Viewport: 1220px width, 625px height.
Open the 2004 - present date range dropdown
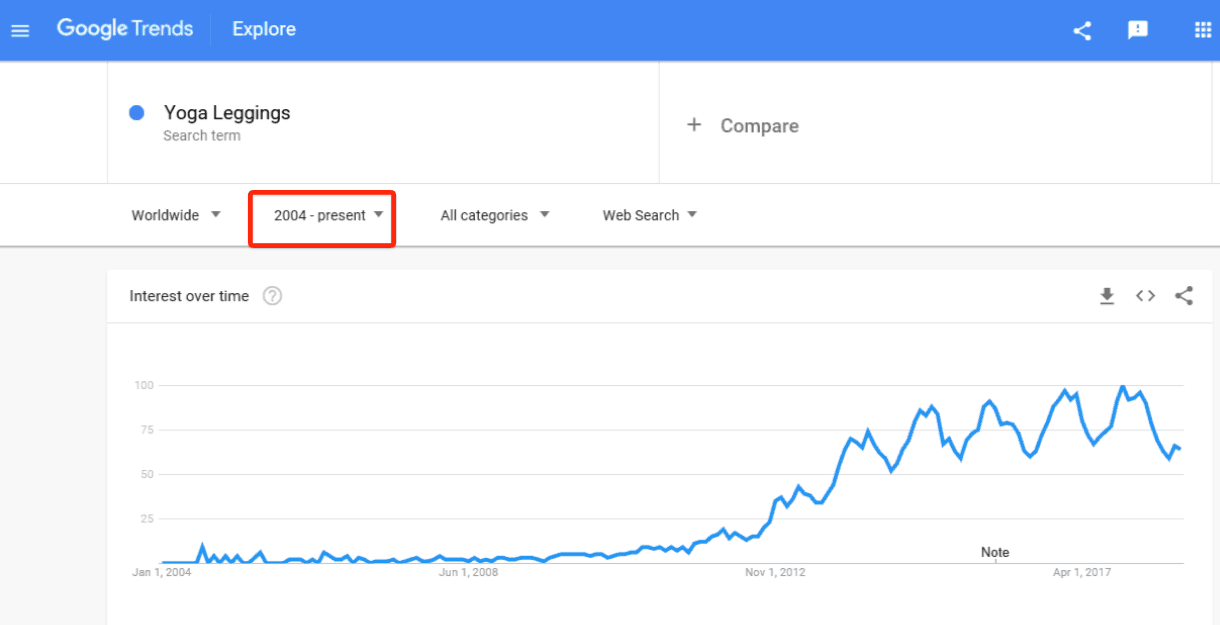click(328, 215)
